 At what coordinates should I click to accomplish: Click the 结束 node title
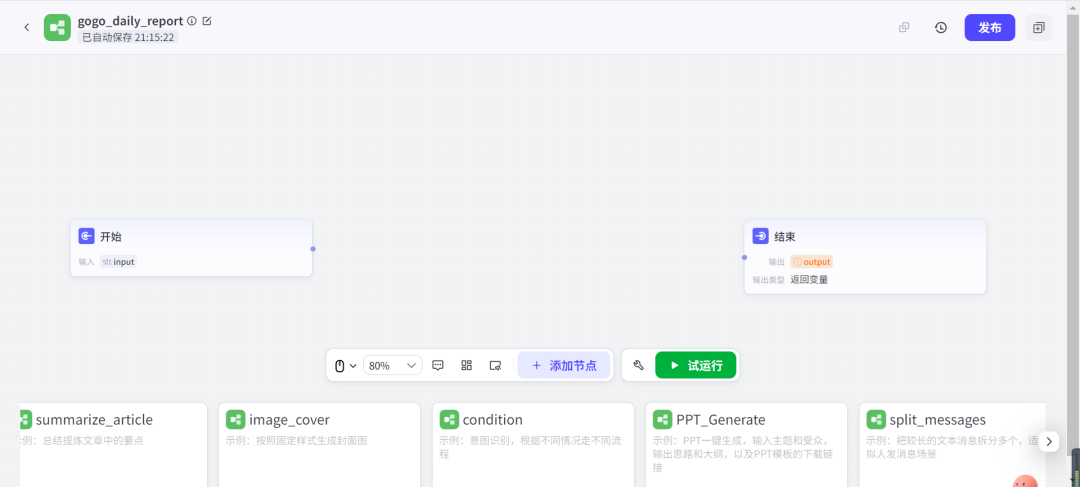pyautogui.click(x=785, y=236)
